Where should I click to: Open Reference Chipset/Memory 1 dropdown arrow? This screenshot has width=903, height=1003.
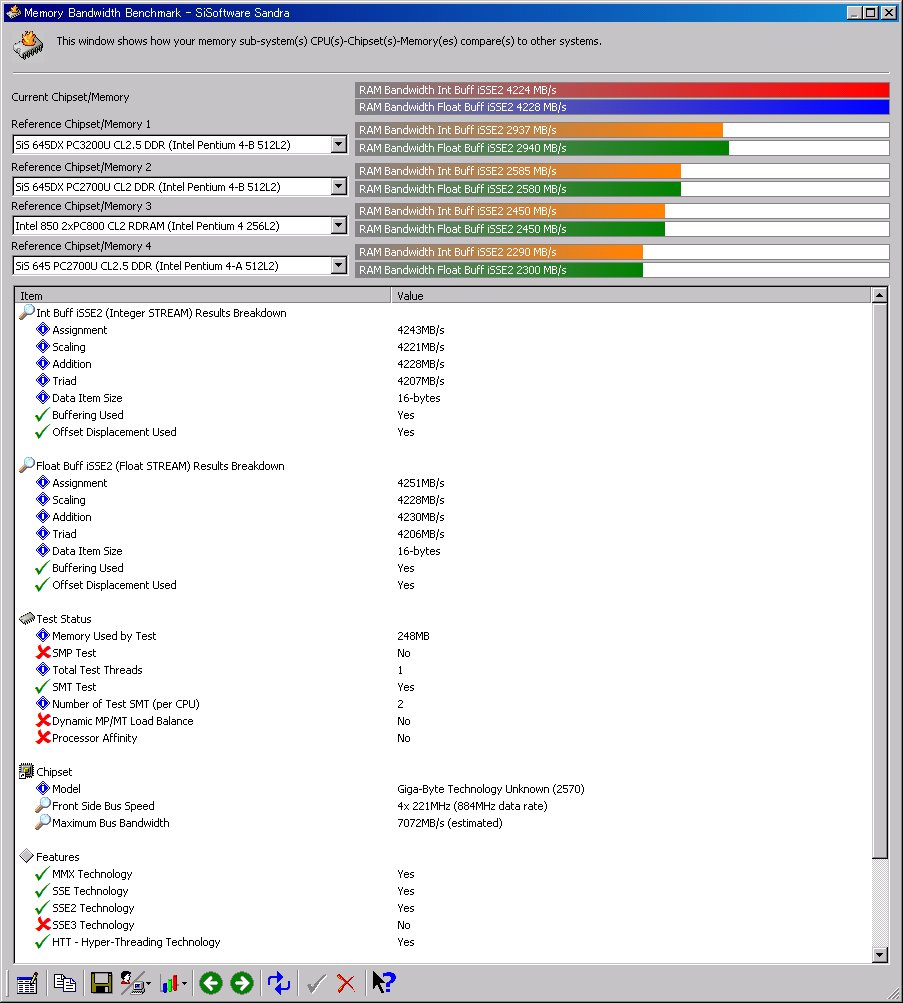(339, 145)
